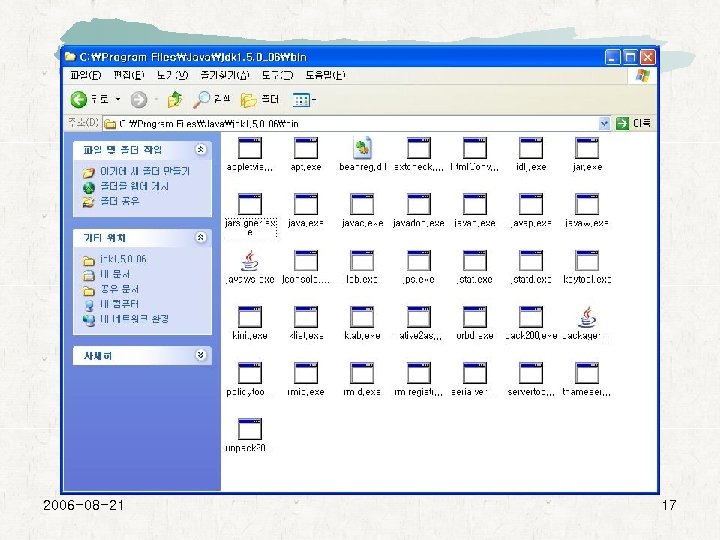Select the javadoc.exe file icon
Viewport: 720px width, 540px height.
(x=419, y=204)
